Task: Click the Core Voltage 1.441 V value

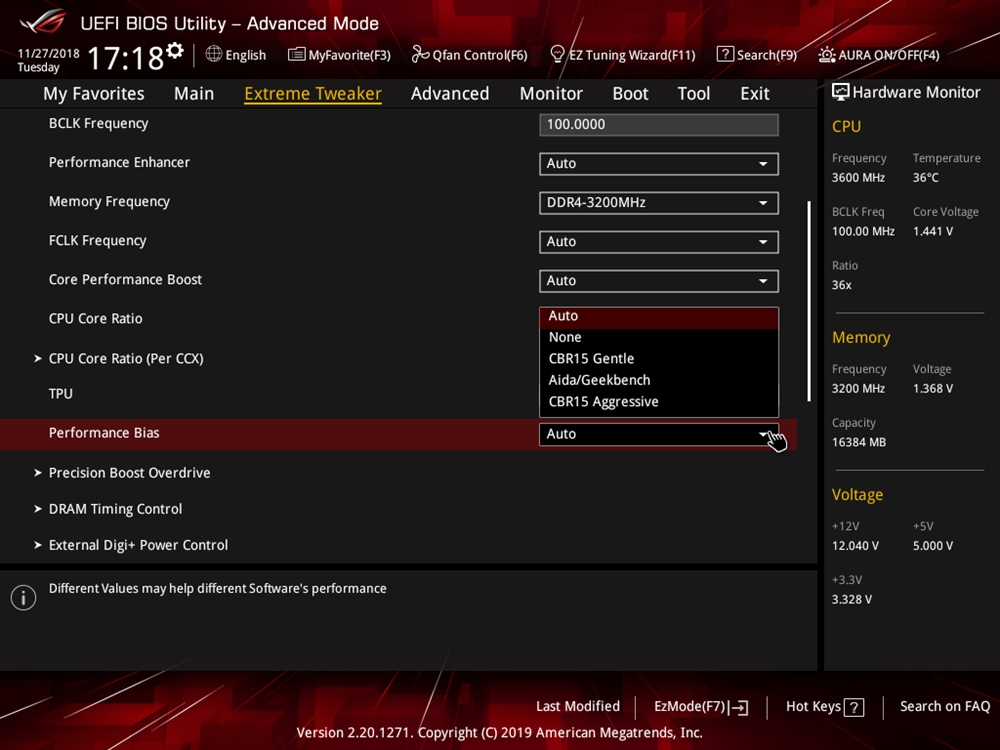Action: coord(933,232)
